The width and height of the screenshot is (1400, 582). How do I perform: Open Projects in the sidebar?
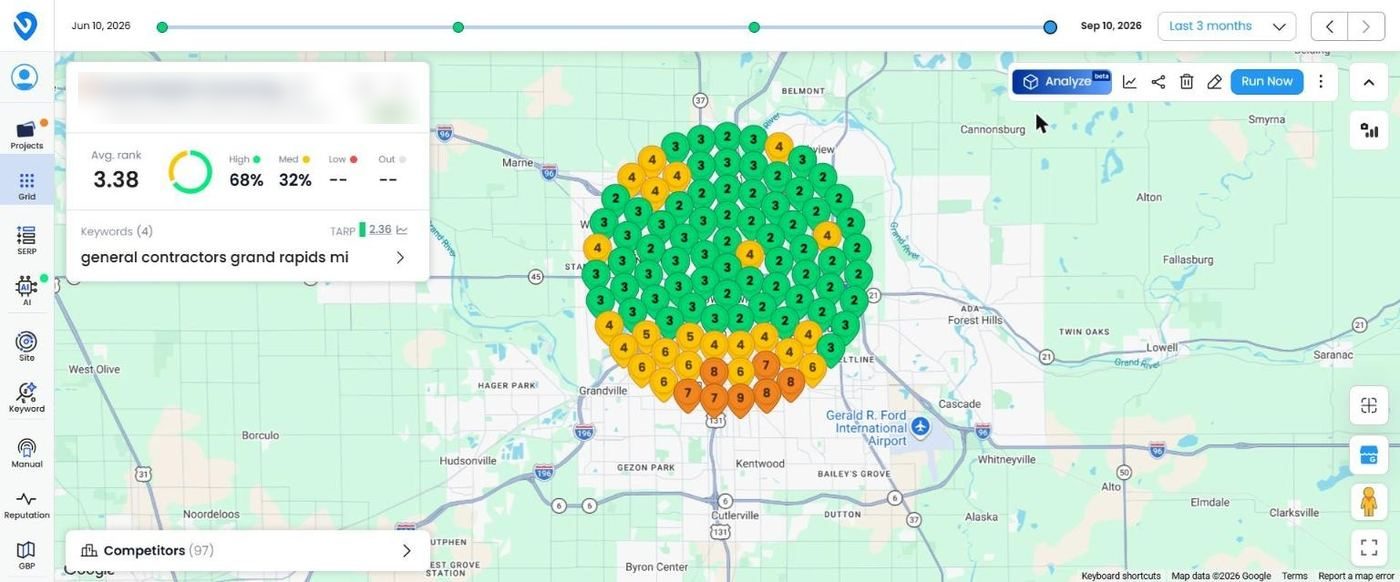(x=27, y=134)
